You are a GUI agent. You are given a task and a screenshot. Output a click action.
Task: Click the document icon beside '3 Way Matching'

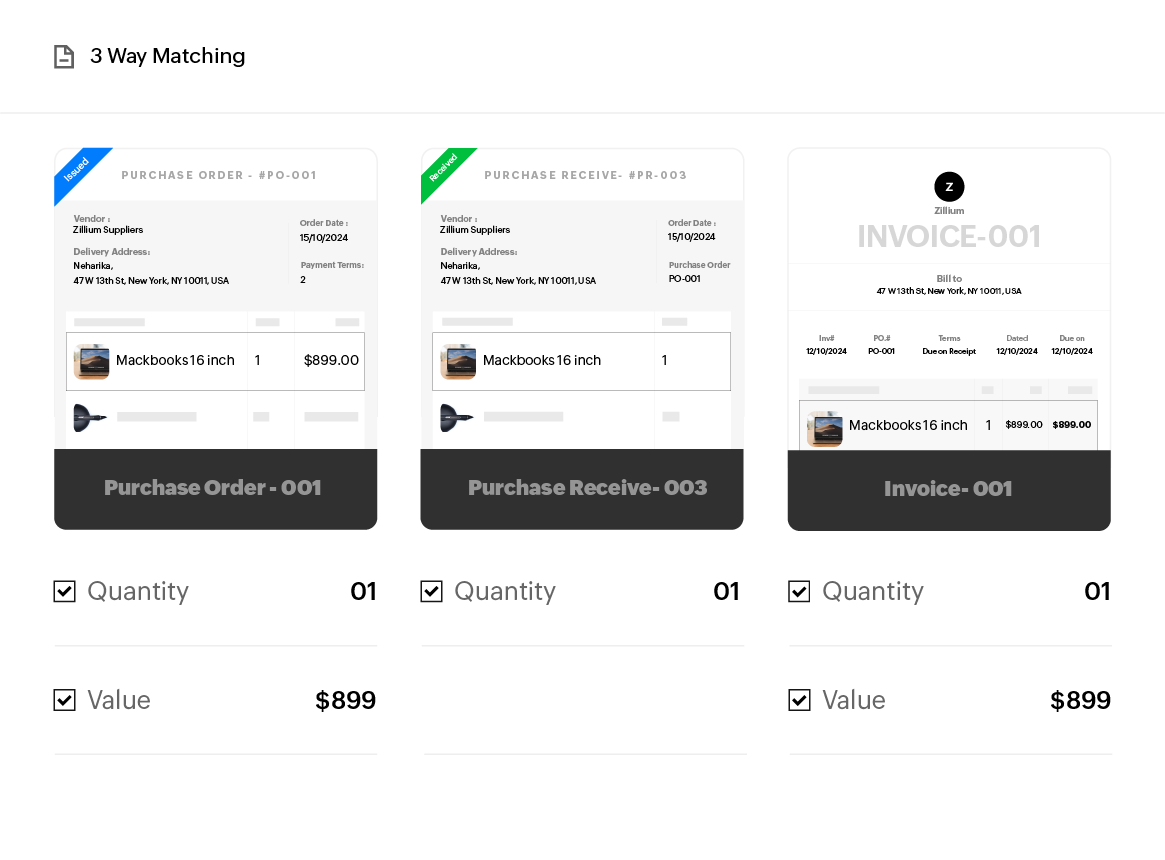click(64, 57)
